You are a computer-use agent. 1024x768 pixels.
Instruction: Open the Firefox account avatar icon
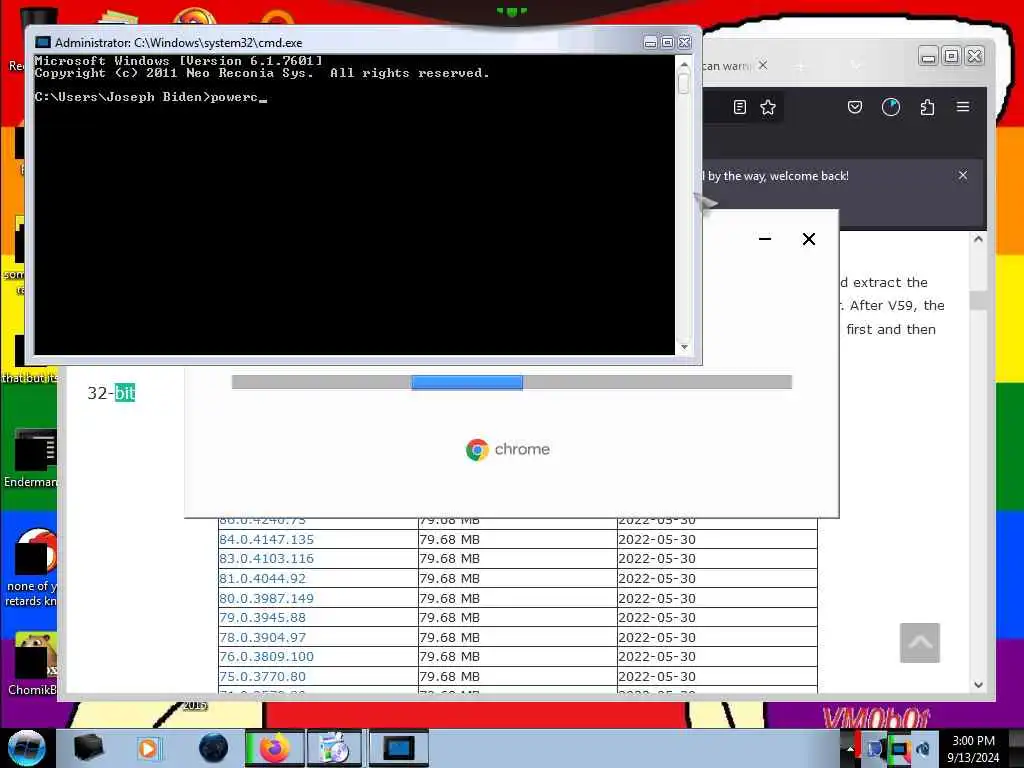click(x=891, y=107)
